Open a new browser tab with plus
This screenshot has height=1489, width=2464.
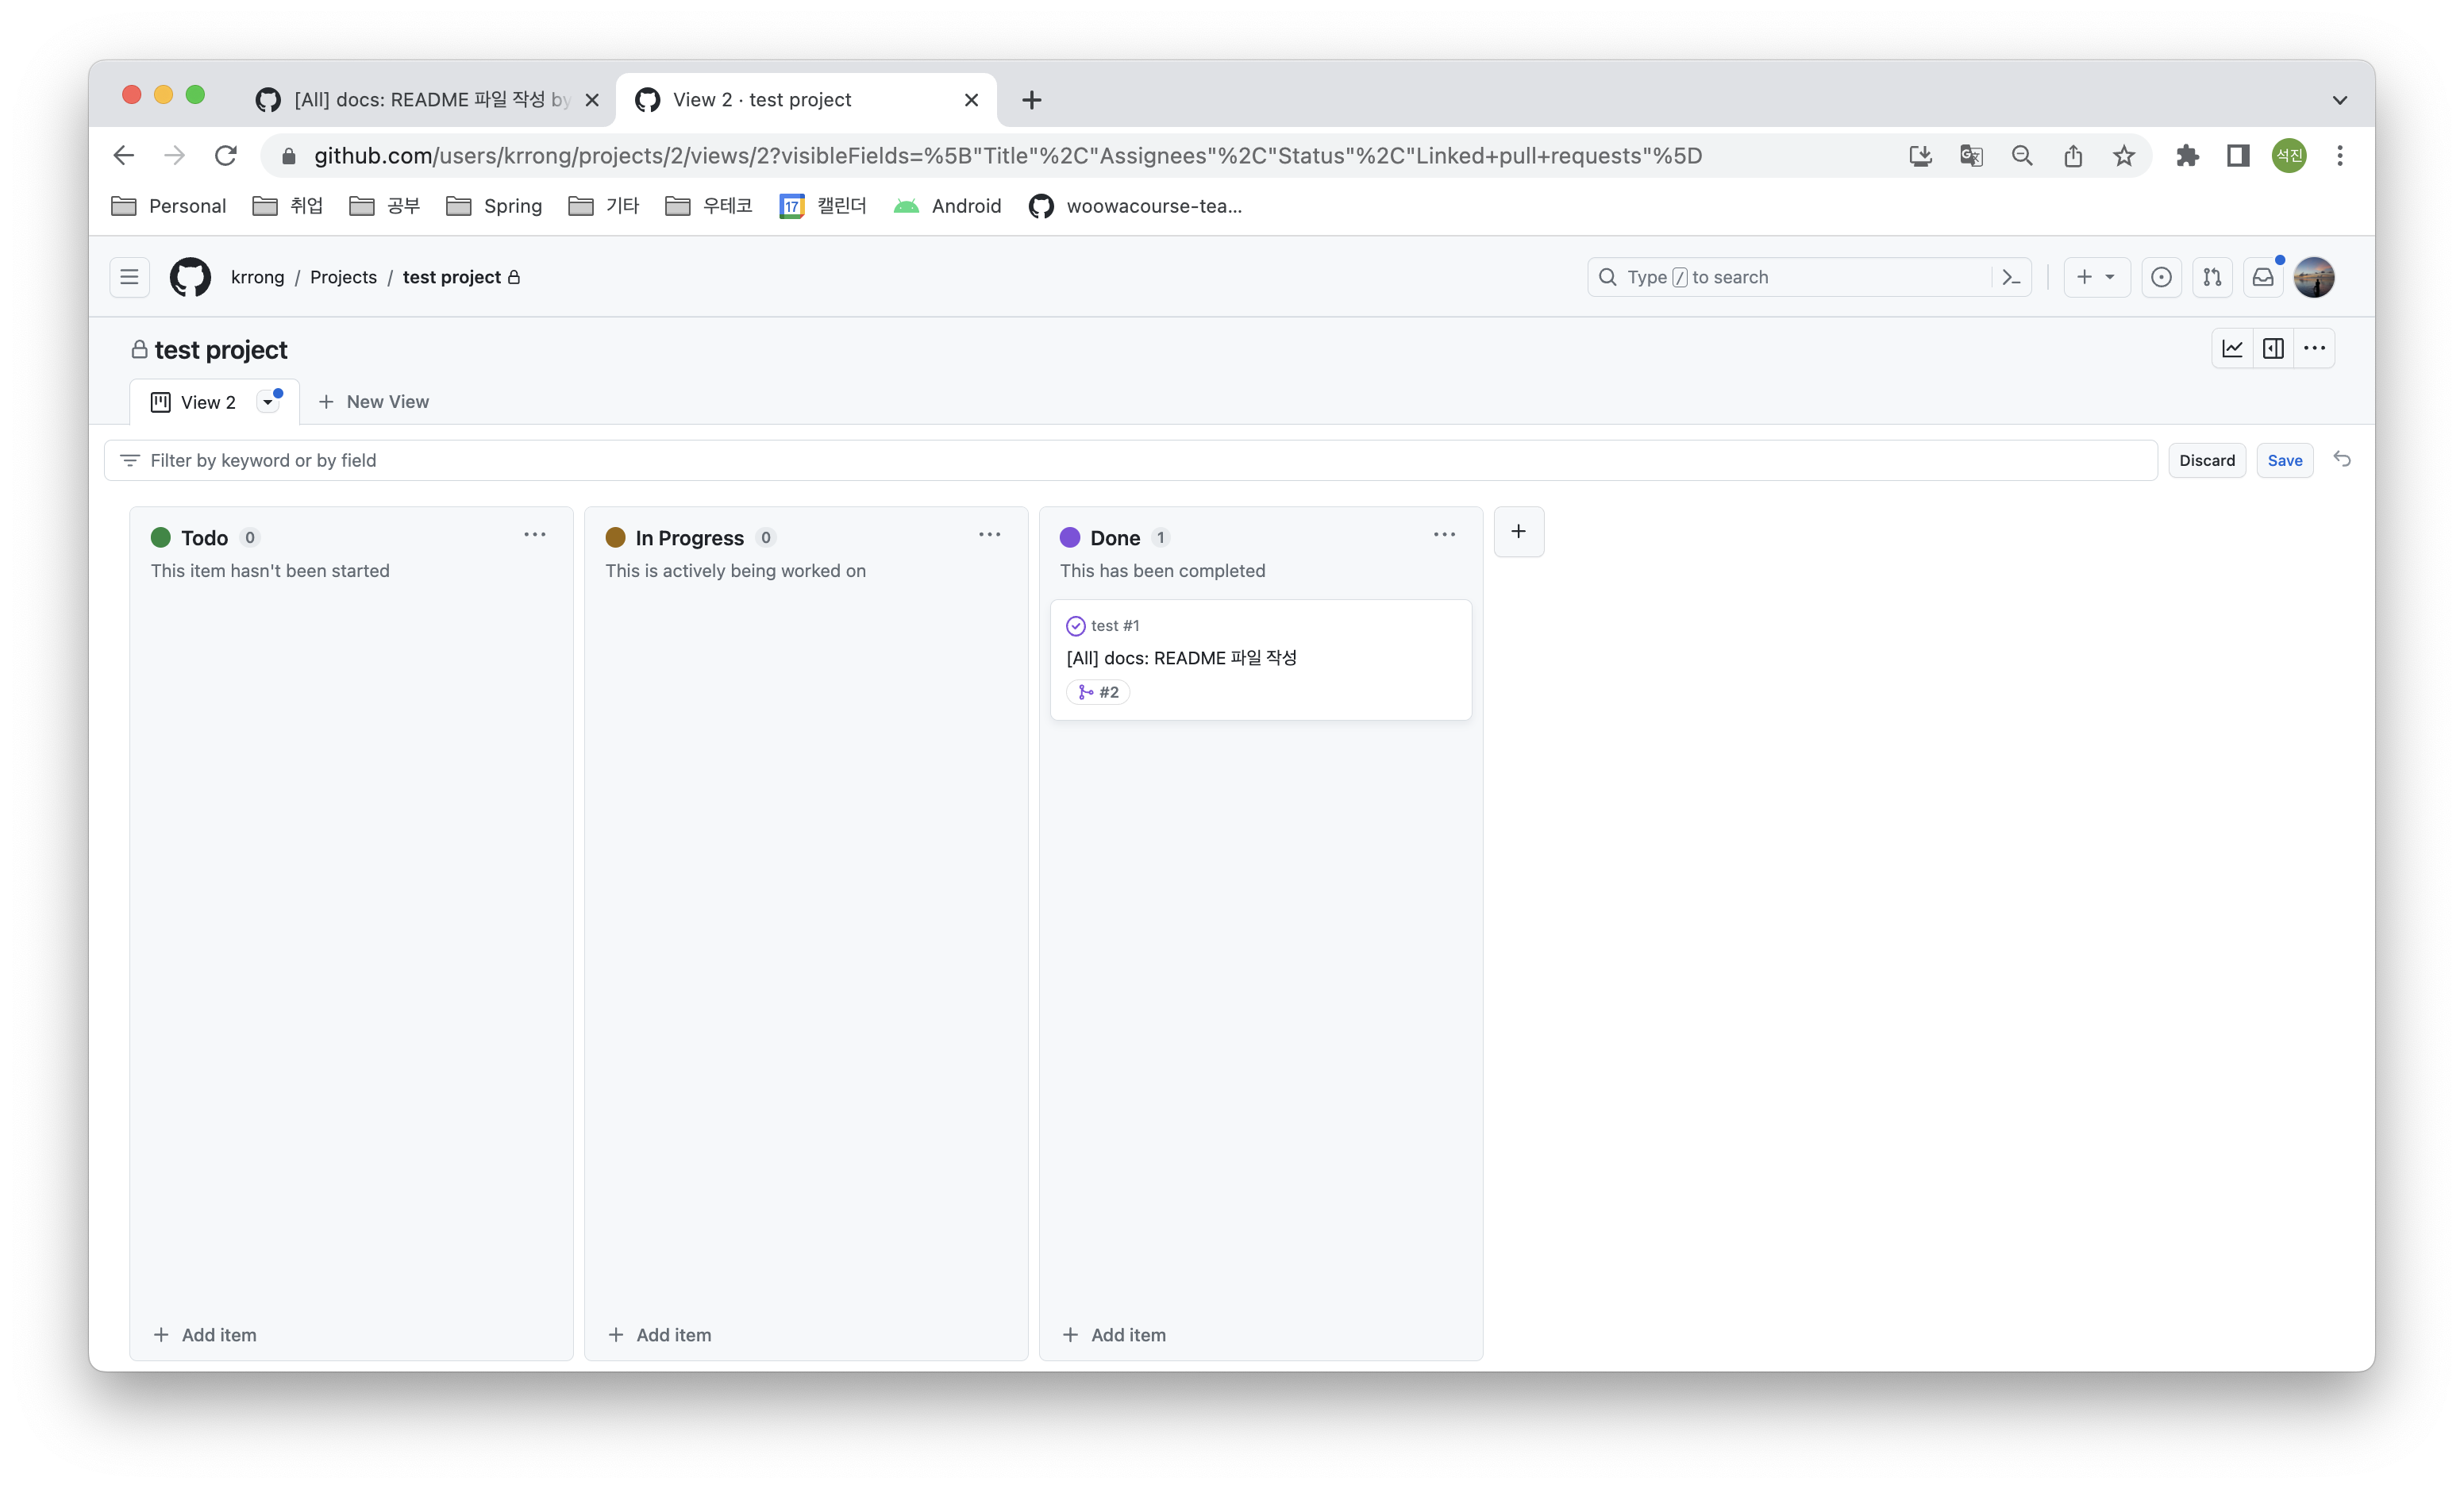click(1031, 100)
